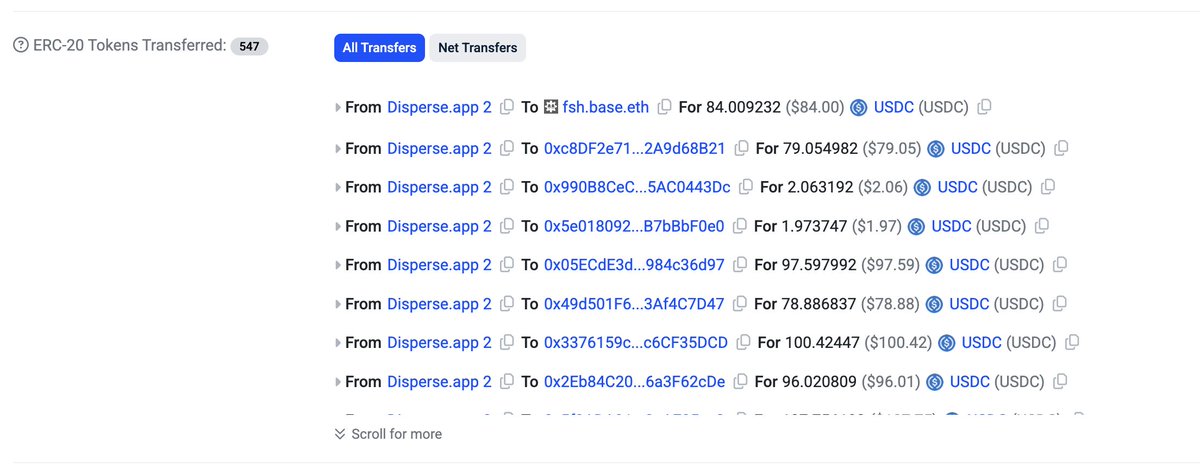This screenshot has width=1200, height=473.
Task: Copy USDC token address in 1.973747 row
Action: click(1042, 226)
